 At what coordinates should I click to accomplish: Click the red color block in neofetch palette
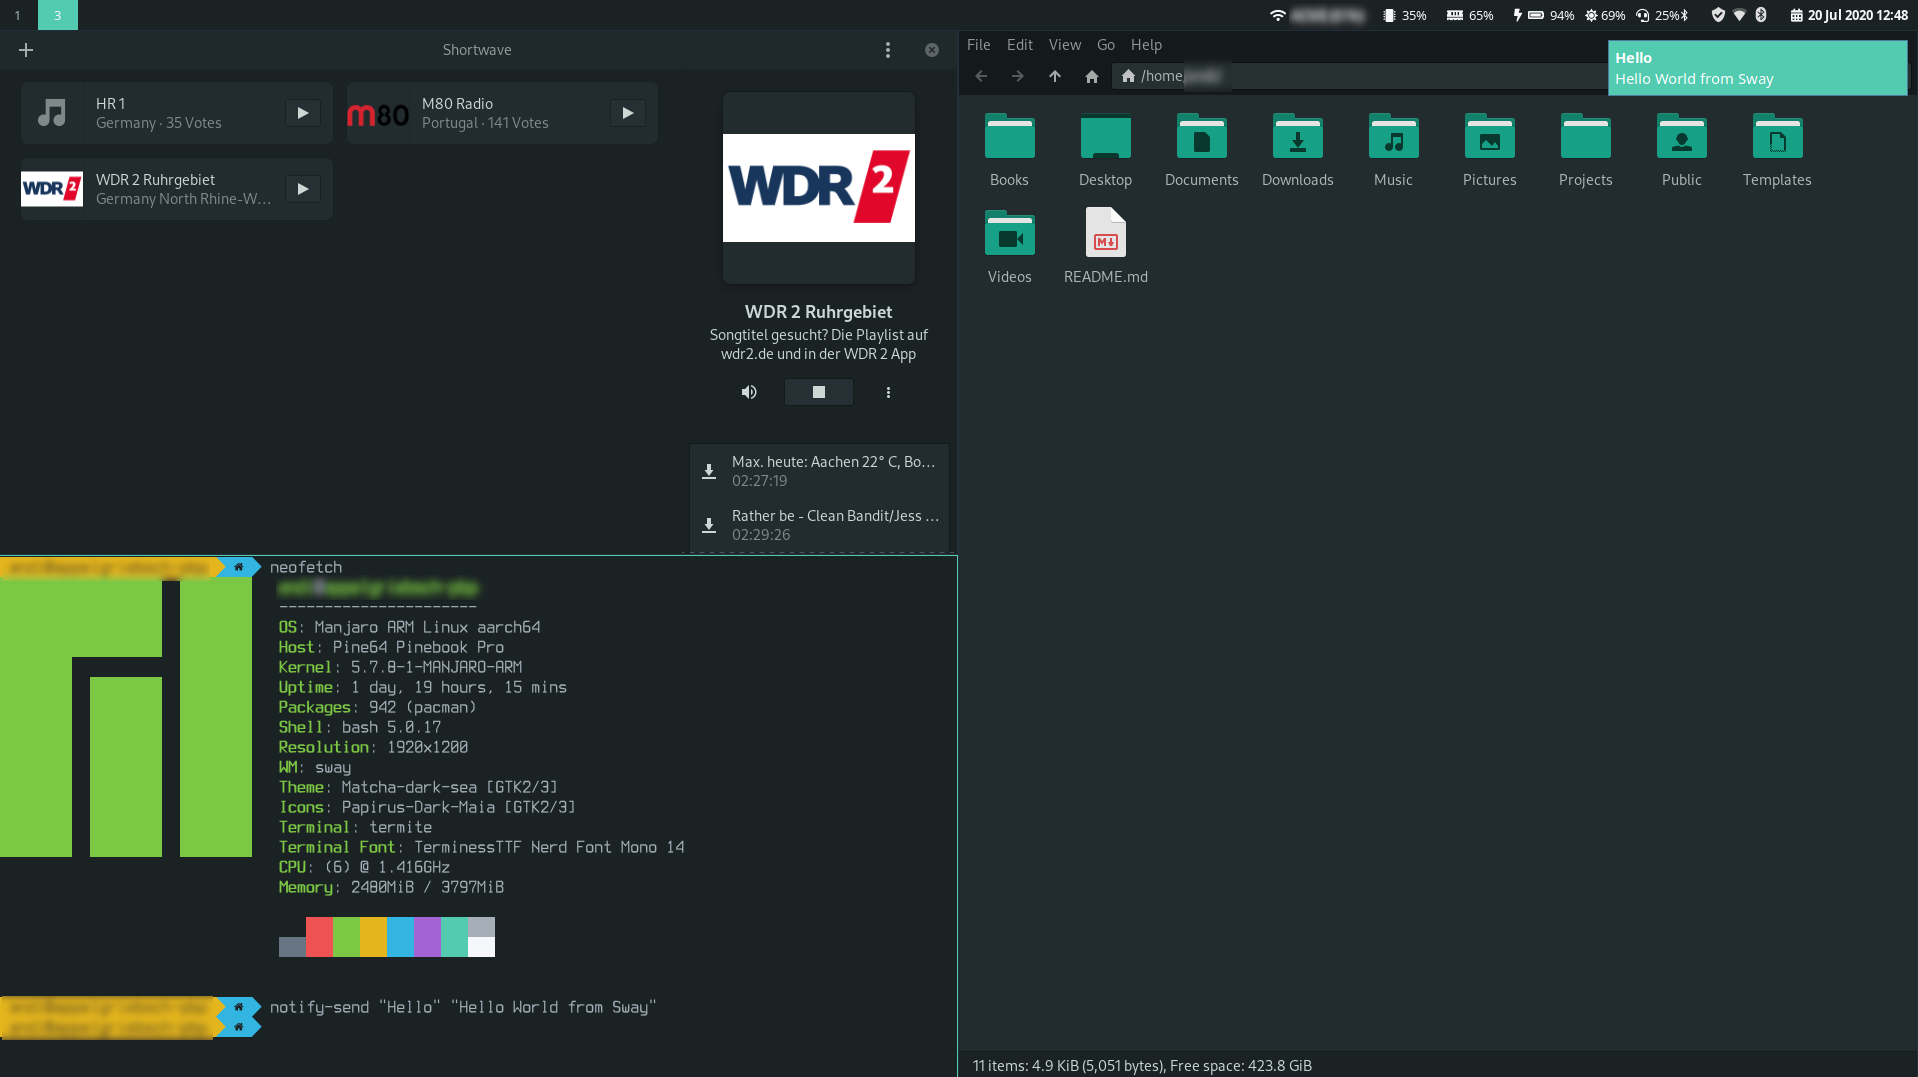point(319,937)
